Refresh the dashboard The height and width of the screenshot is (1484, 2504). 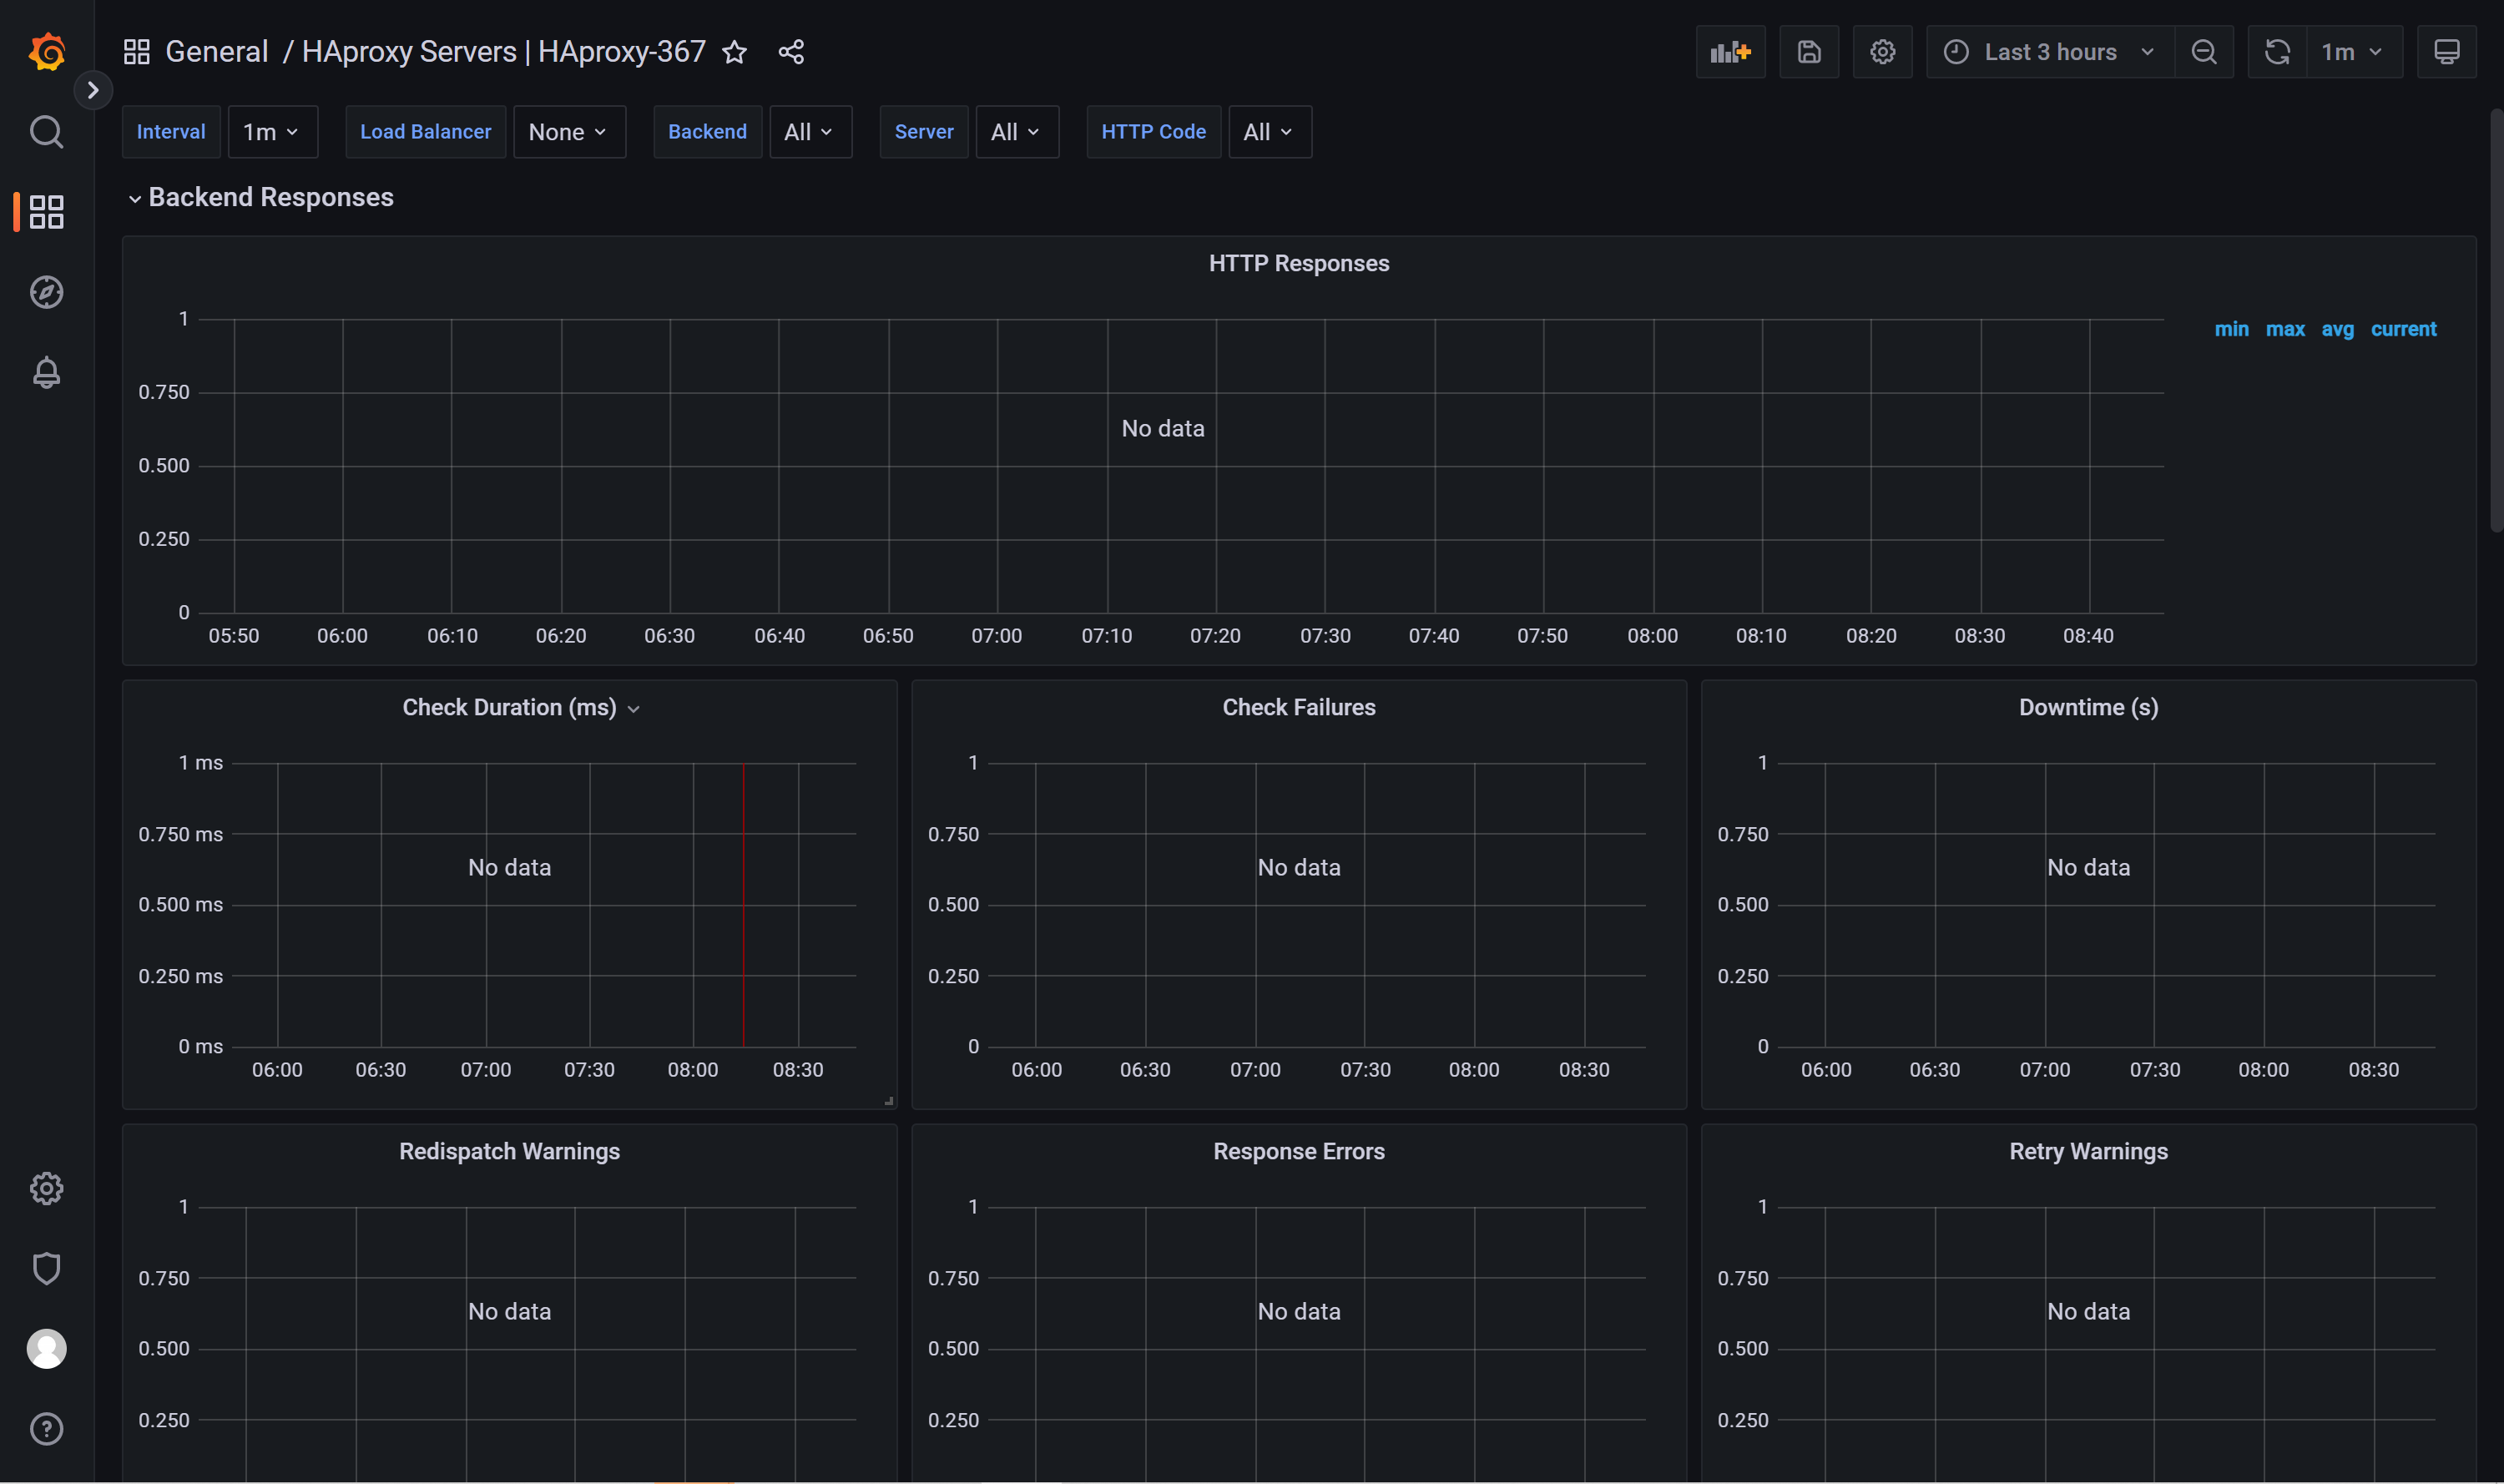click(x=2277, y=52)
